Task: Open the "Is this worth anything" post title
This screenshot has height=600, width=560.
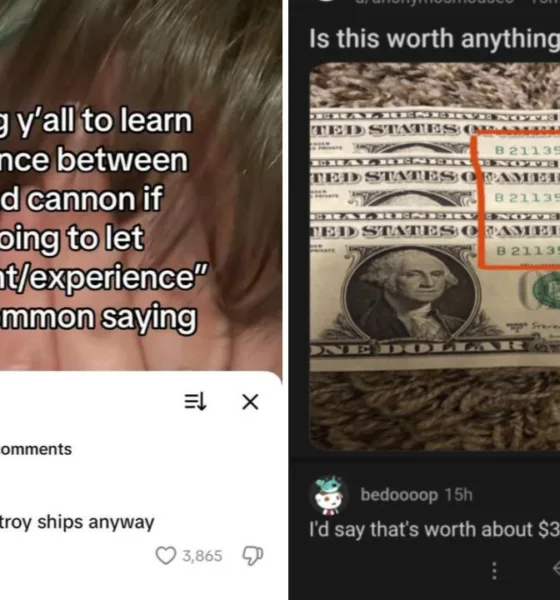Action: [434, 39]
